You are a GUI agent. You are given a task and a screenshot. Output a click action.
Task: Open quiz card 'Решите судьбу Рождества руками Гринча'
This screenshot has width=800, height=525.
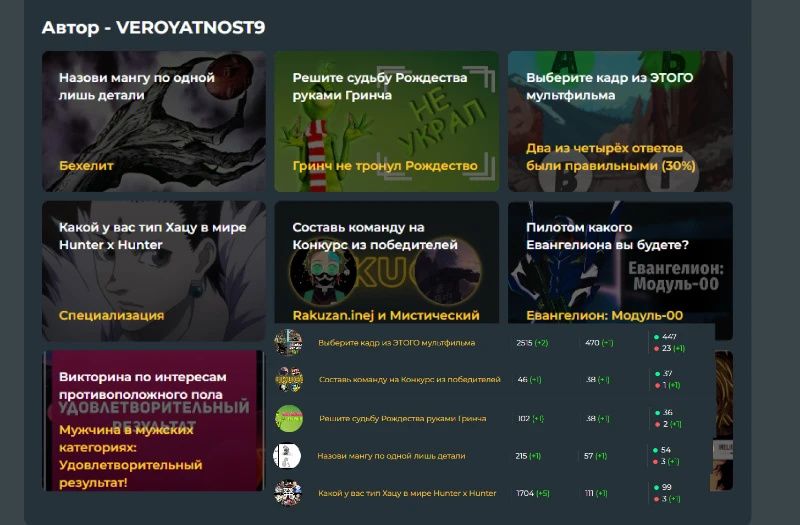tap(387, 121)
